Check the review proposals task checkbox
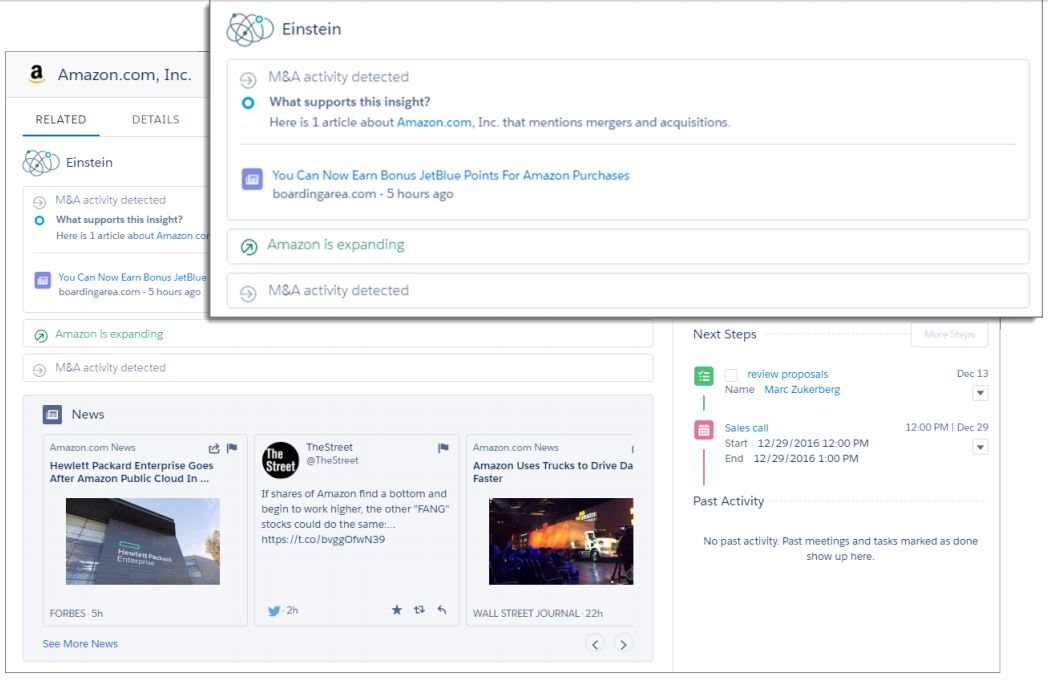The image size is (1048, 680). pos(731,376)
